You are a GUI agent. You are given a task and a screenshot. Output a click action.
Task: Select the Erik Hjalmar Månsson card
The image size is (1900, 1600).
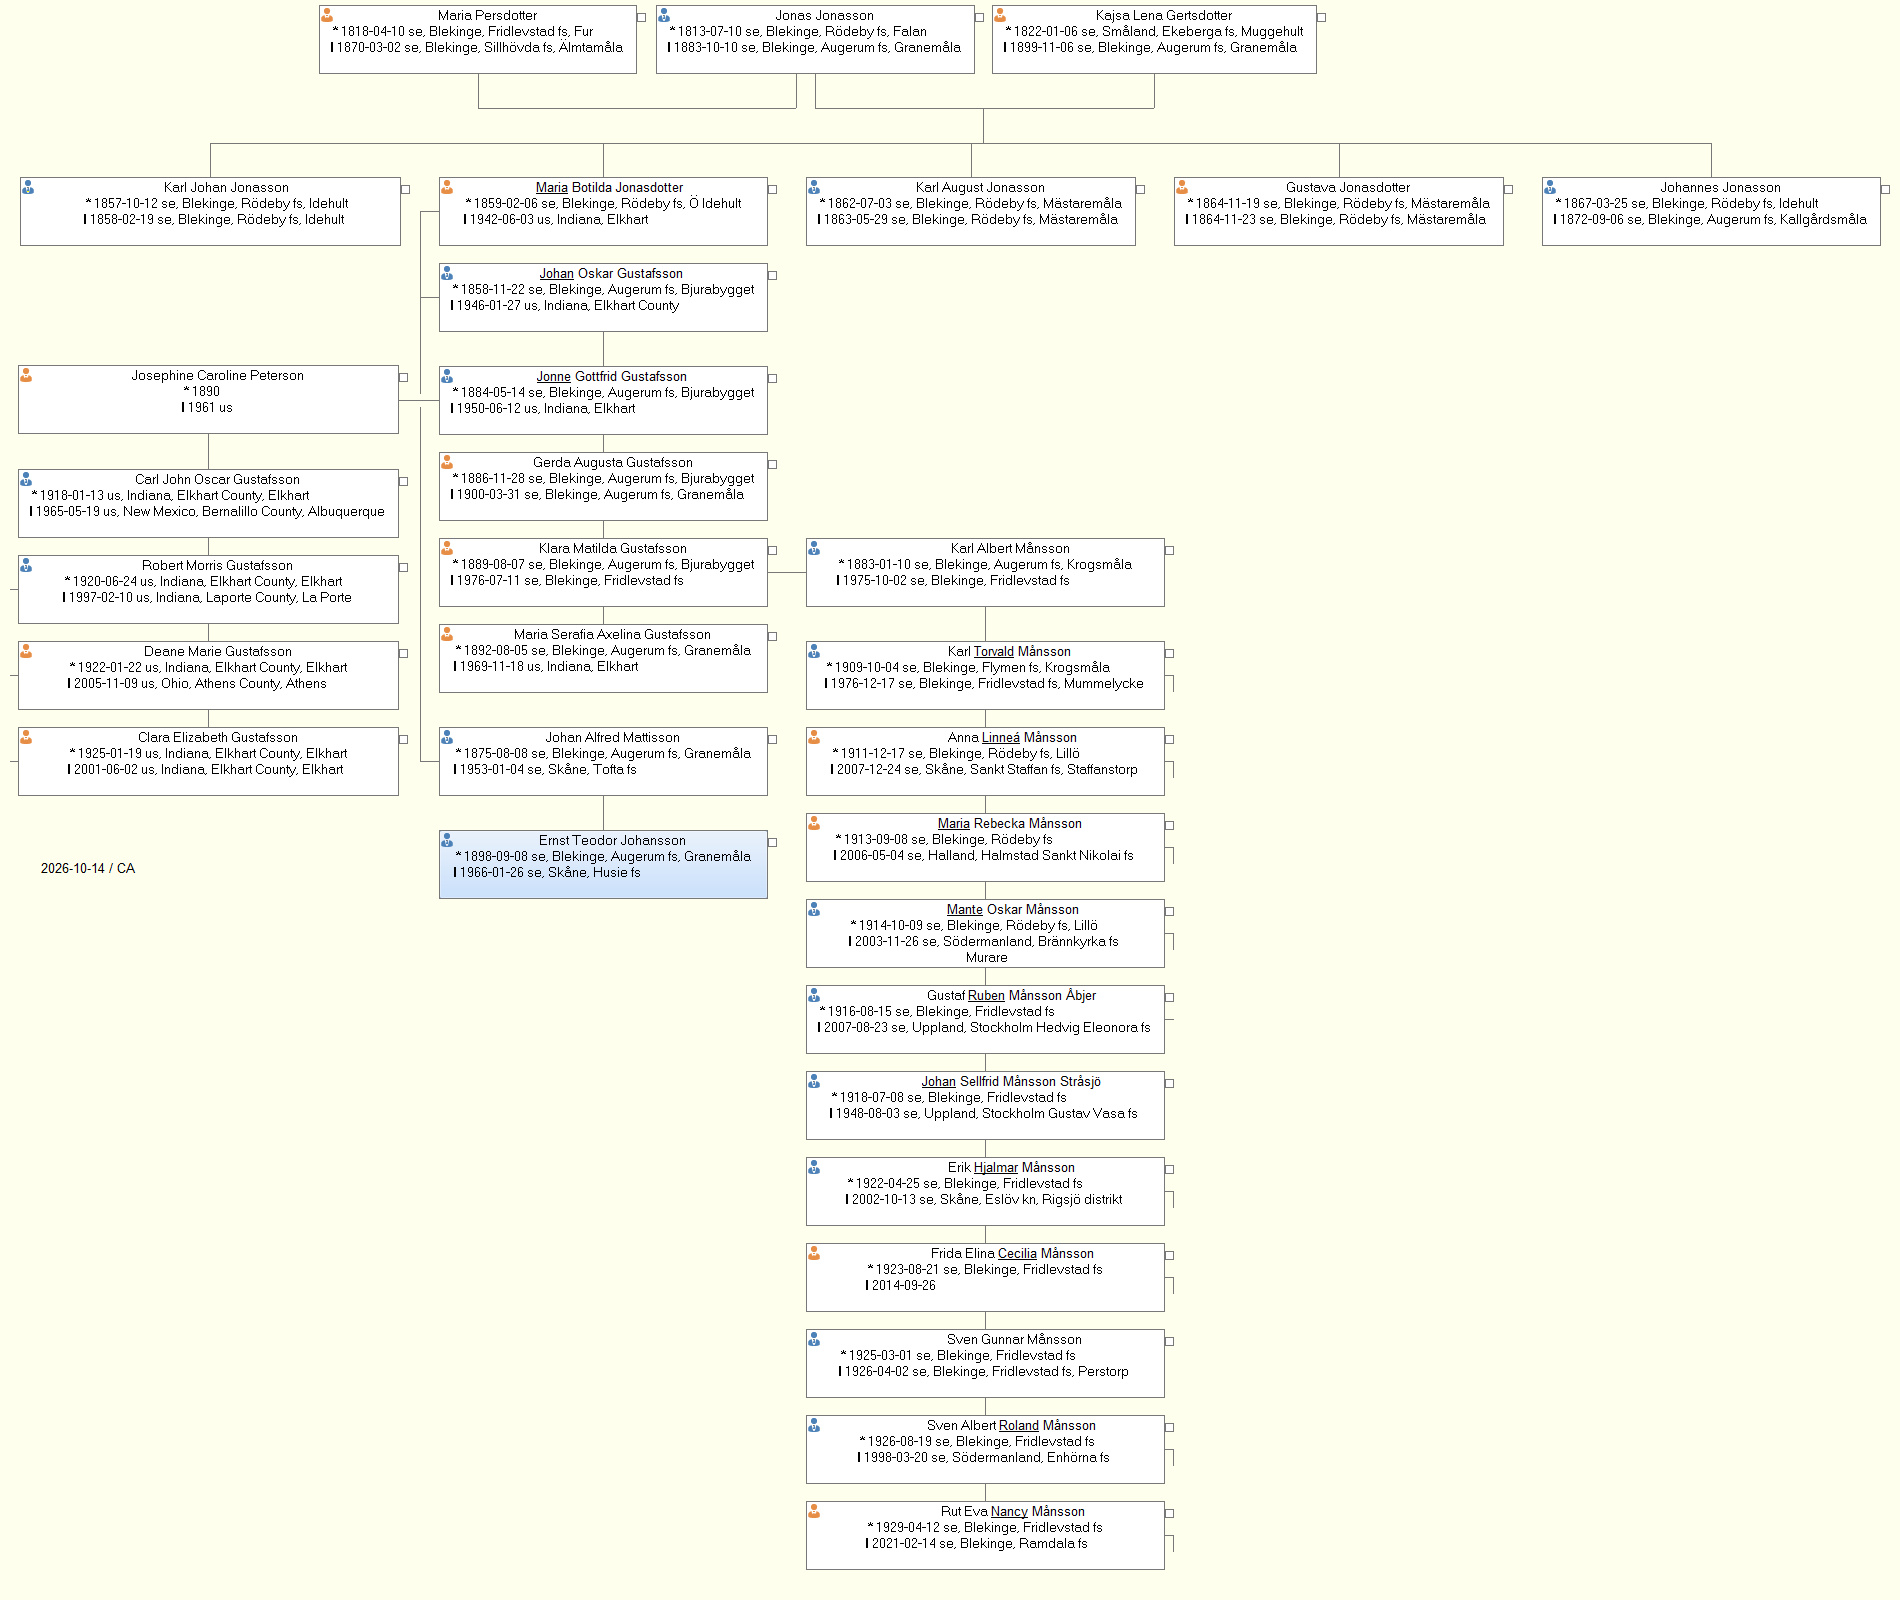coord(985,1191)
